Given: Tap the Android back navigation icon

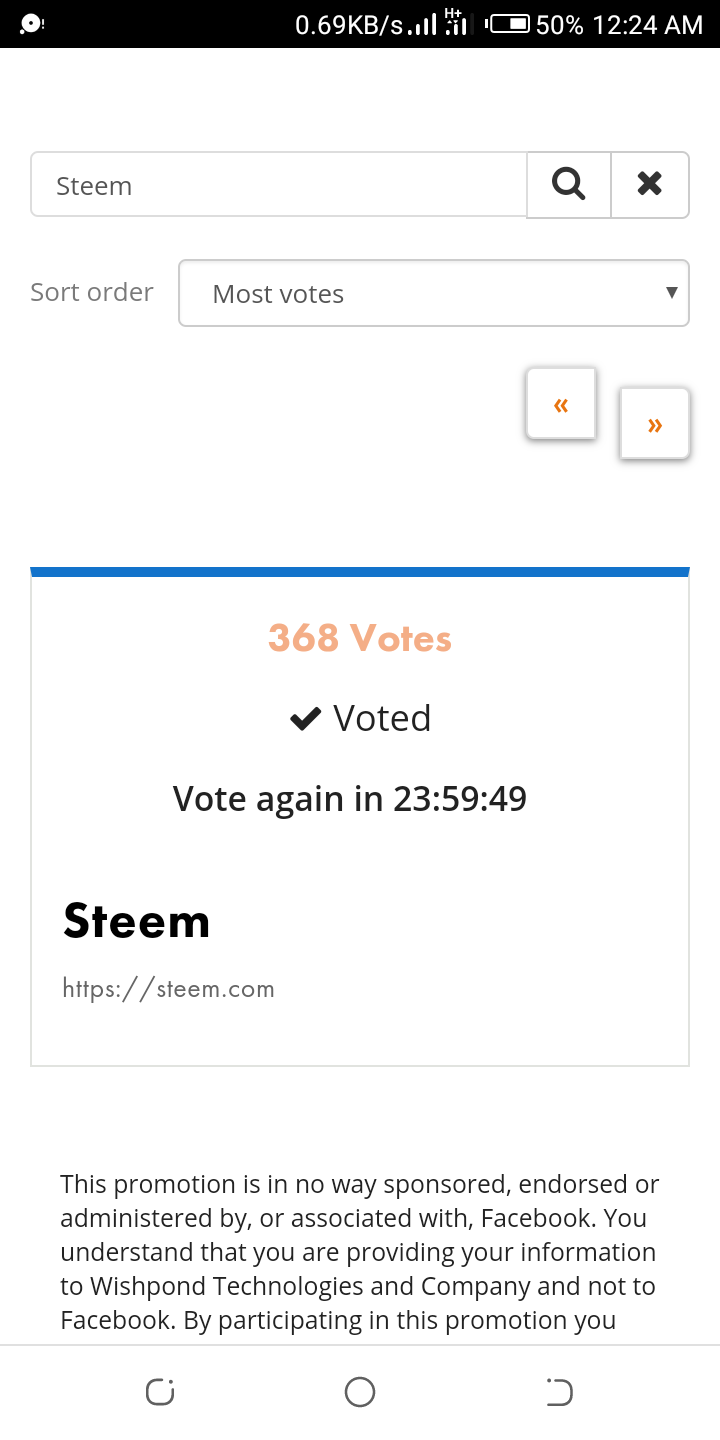Looking at the screenshot, I should tap(560, 1392).
